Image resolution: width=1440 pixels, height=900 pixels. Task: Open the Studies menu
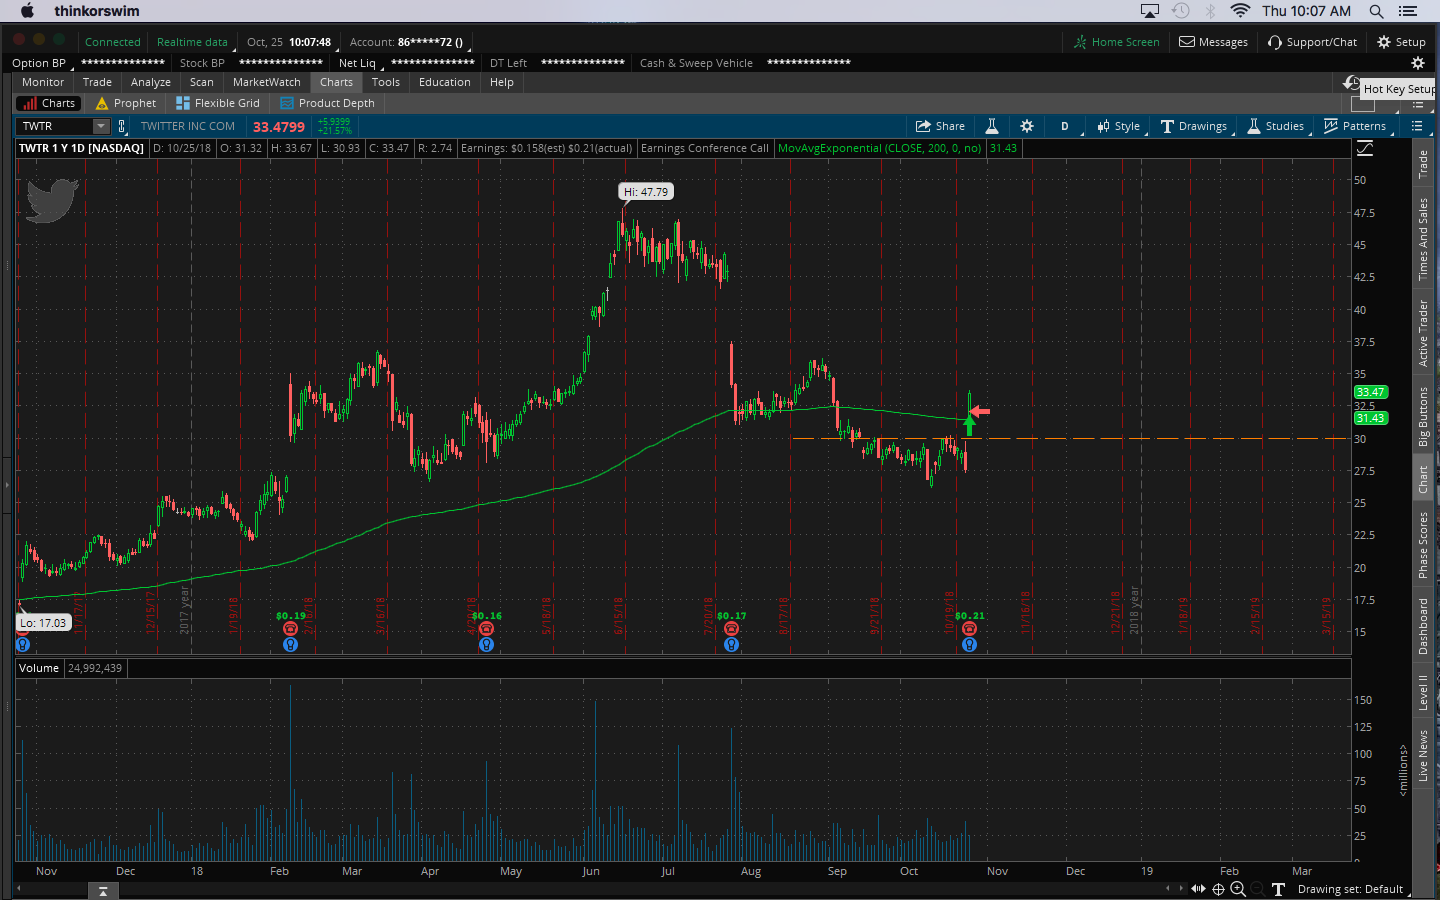tap(1275, 126)
